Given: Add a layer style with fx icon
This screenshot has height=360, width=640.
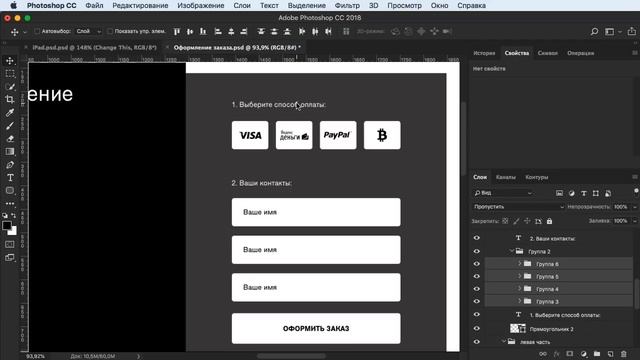Looking at the screenshot, I should (556, 354).
